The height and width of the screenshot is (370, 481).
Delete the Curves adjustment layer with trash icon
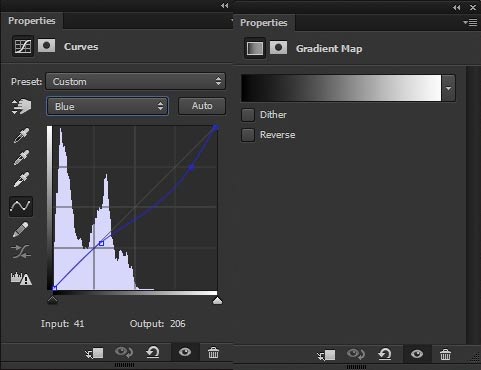pos(213,352)
